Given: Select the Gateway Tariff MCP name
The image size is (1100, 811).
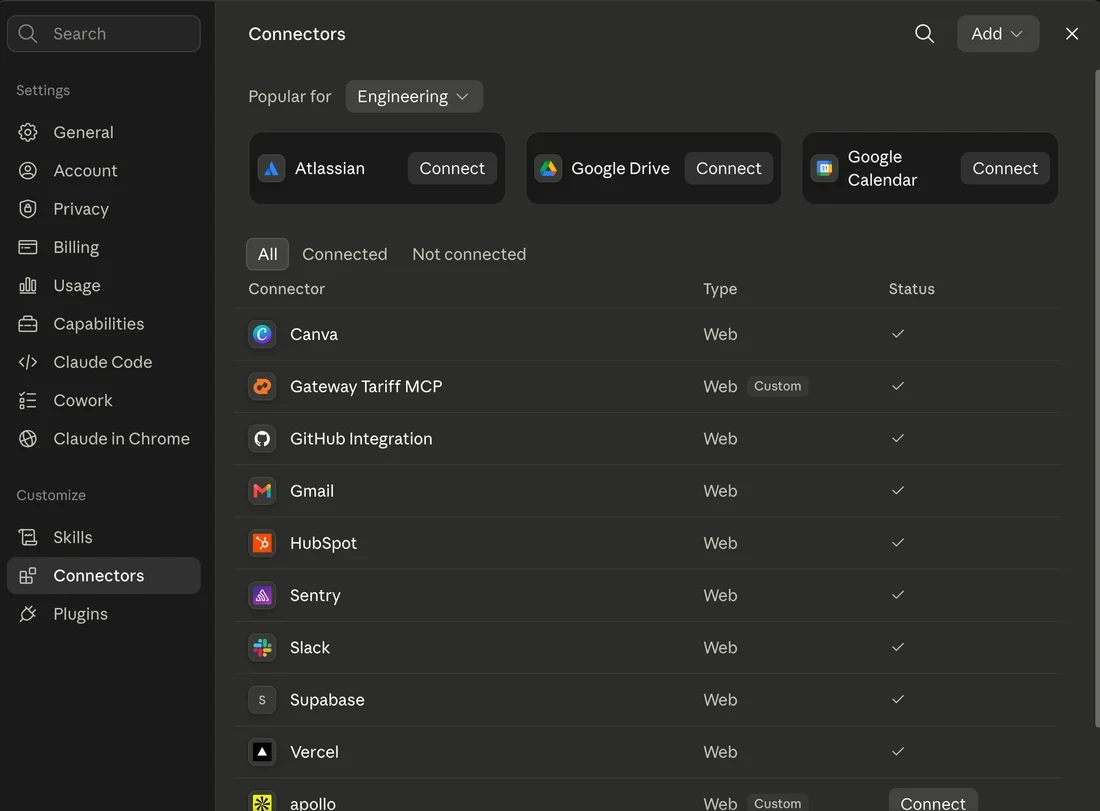Looking at the screenshot, I should 366,387.
